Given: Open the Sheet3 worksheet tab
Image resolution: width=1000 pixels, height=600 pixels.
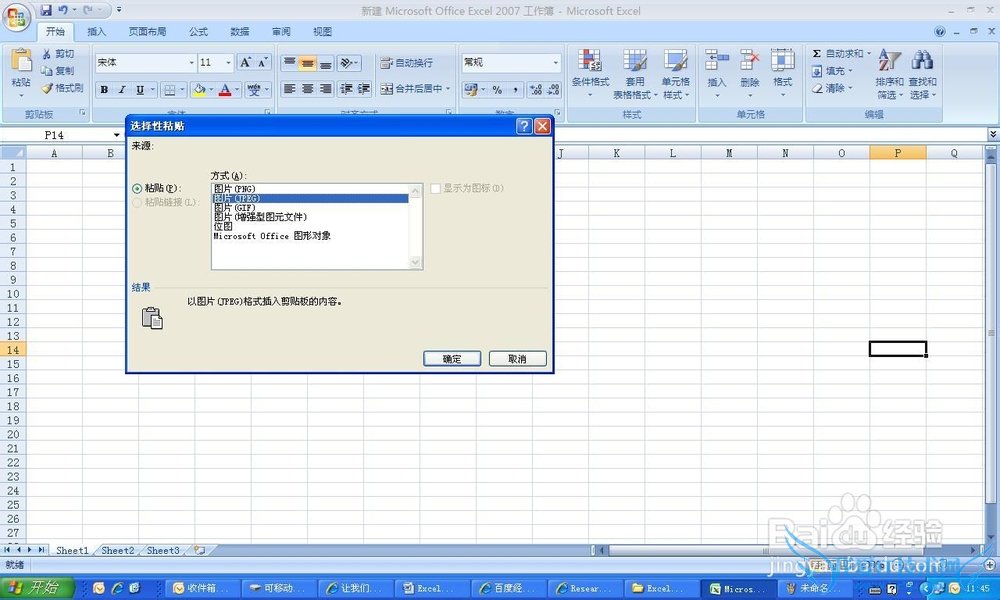Looking at the screenshot, I should (163, 550).
